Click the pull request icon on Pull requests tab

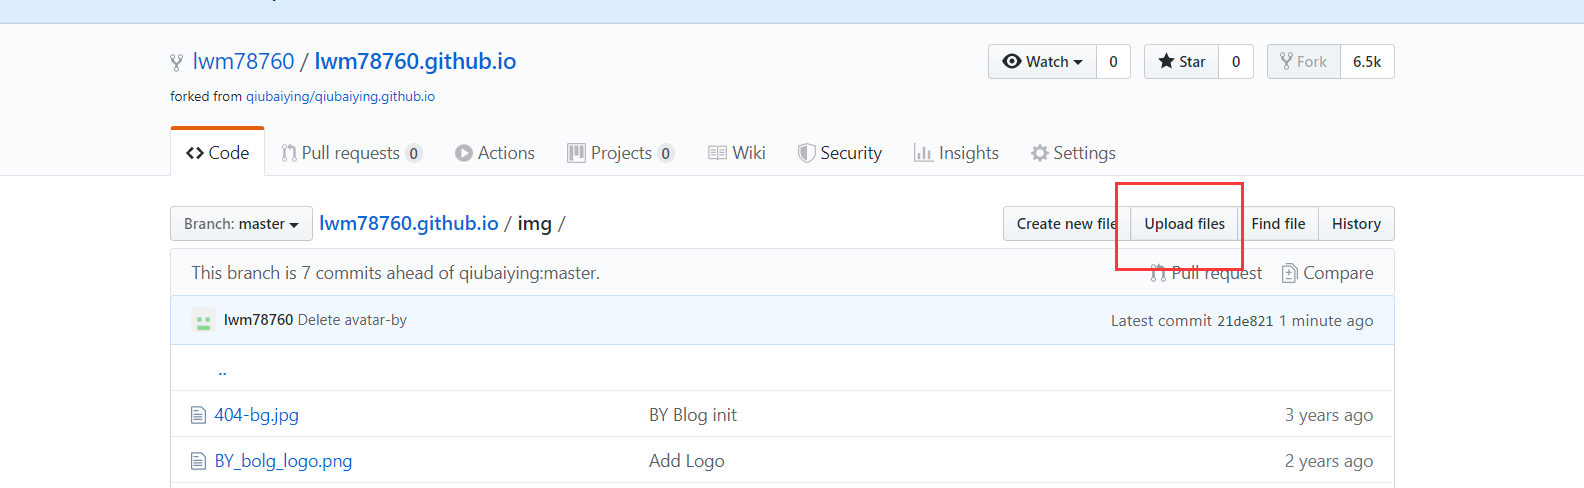point(289,153)
